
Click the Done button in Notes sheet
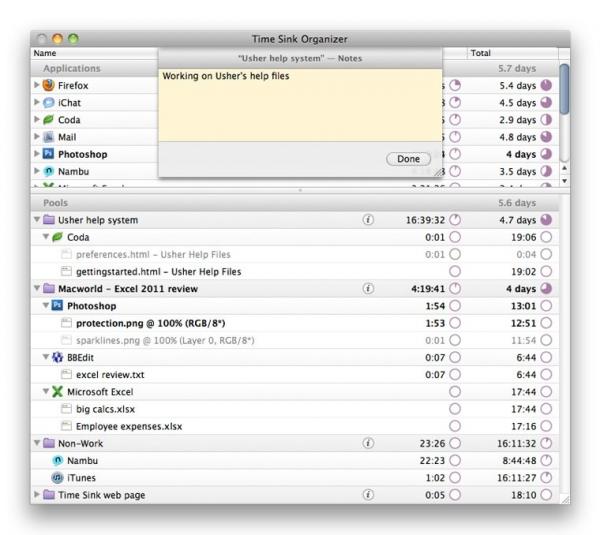coord(408,159)
